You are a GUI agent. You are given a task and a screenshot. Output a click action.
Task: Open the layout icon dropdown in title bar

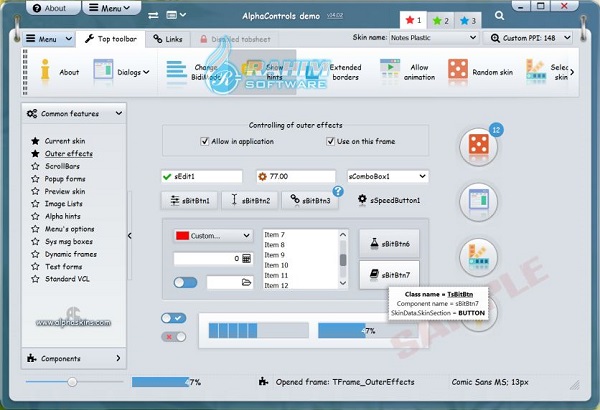pyautogui.click(x=176, y=15)
